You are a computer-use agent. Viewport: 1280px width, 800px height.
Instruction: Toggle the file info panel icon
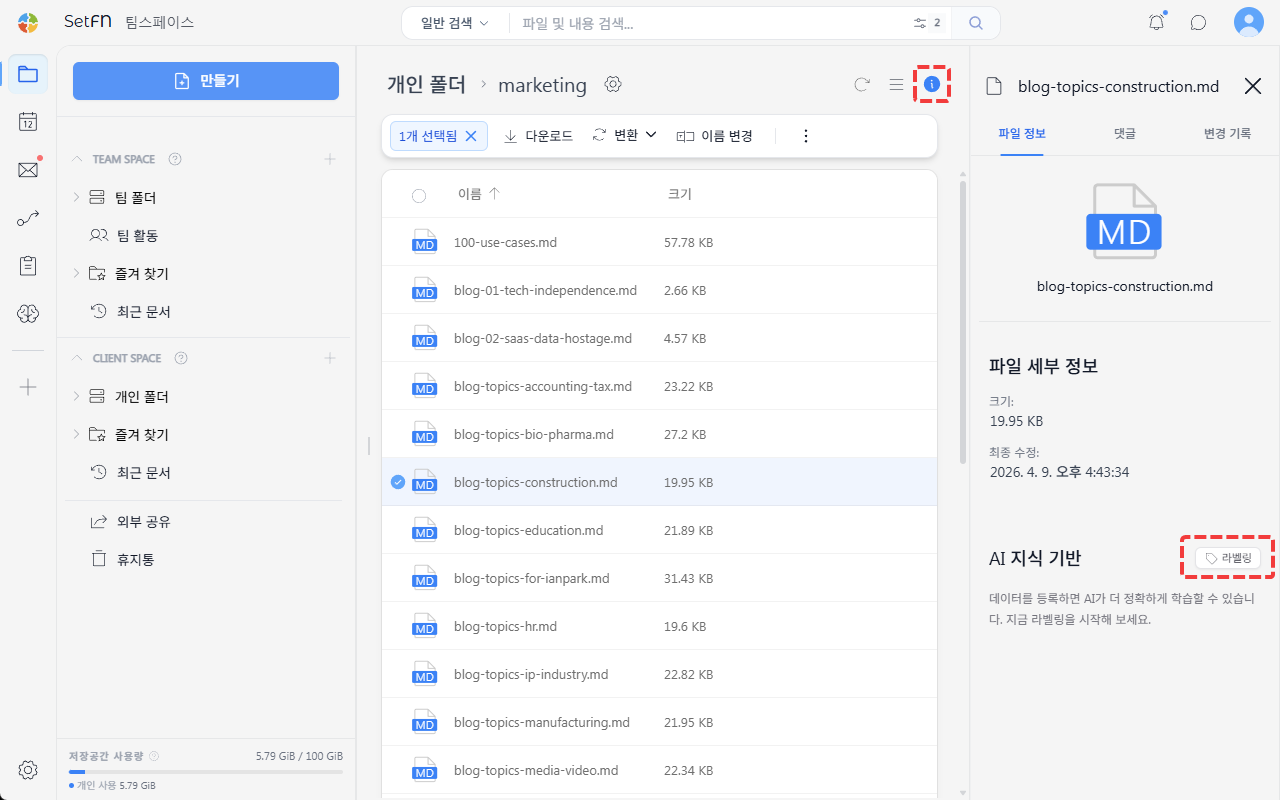coord(932,85)
